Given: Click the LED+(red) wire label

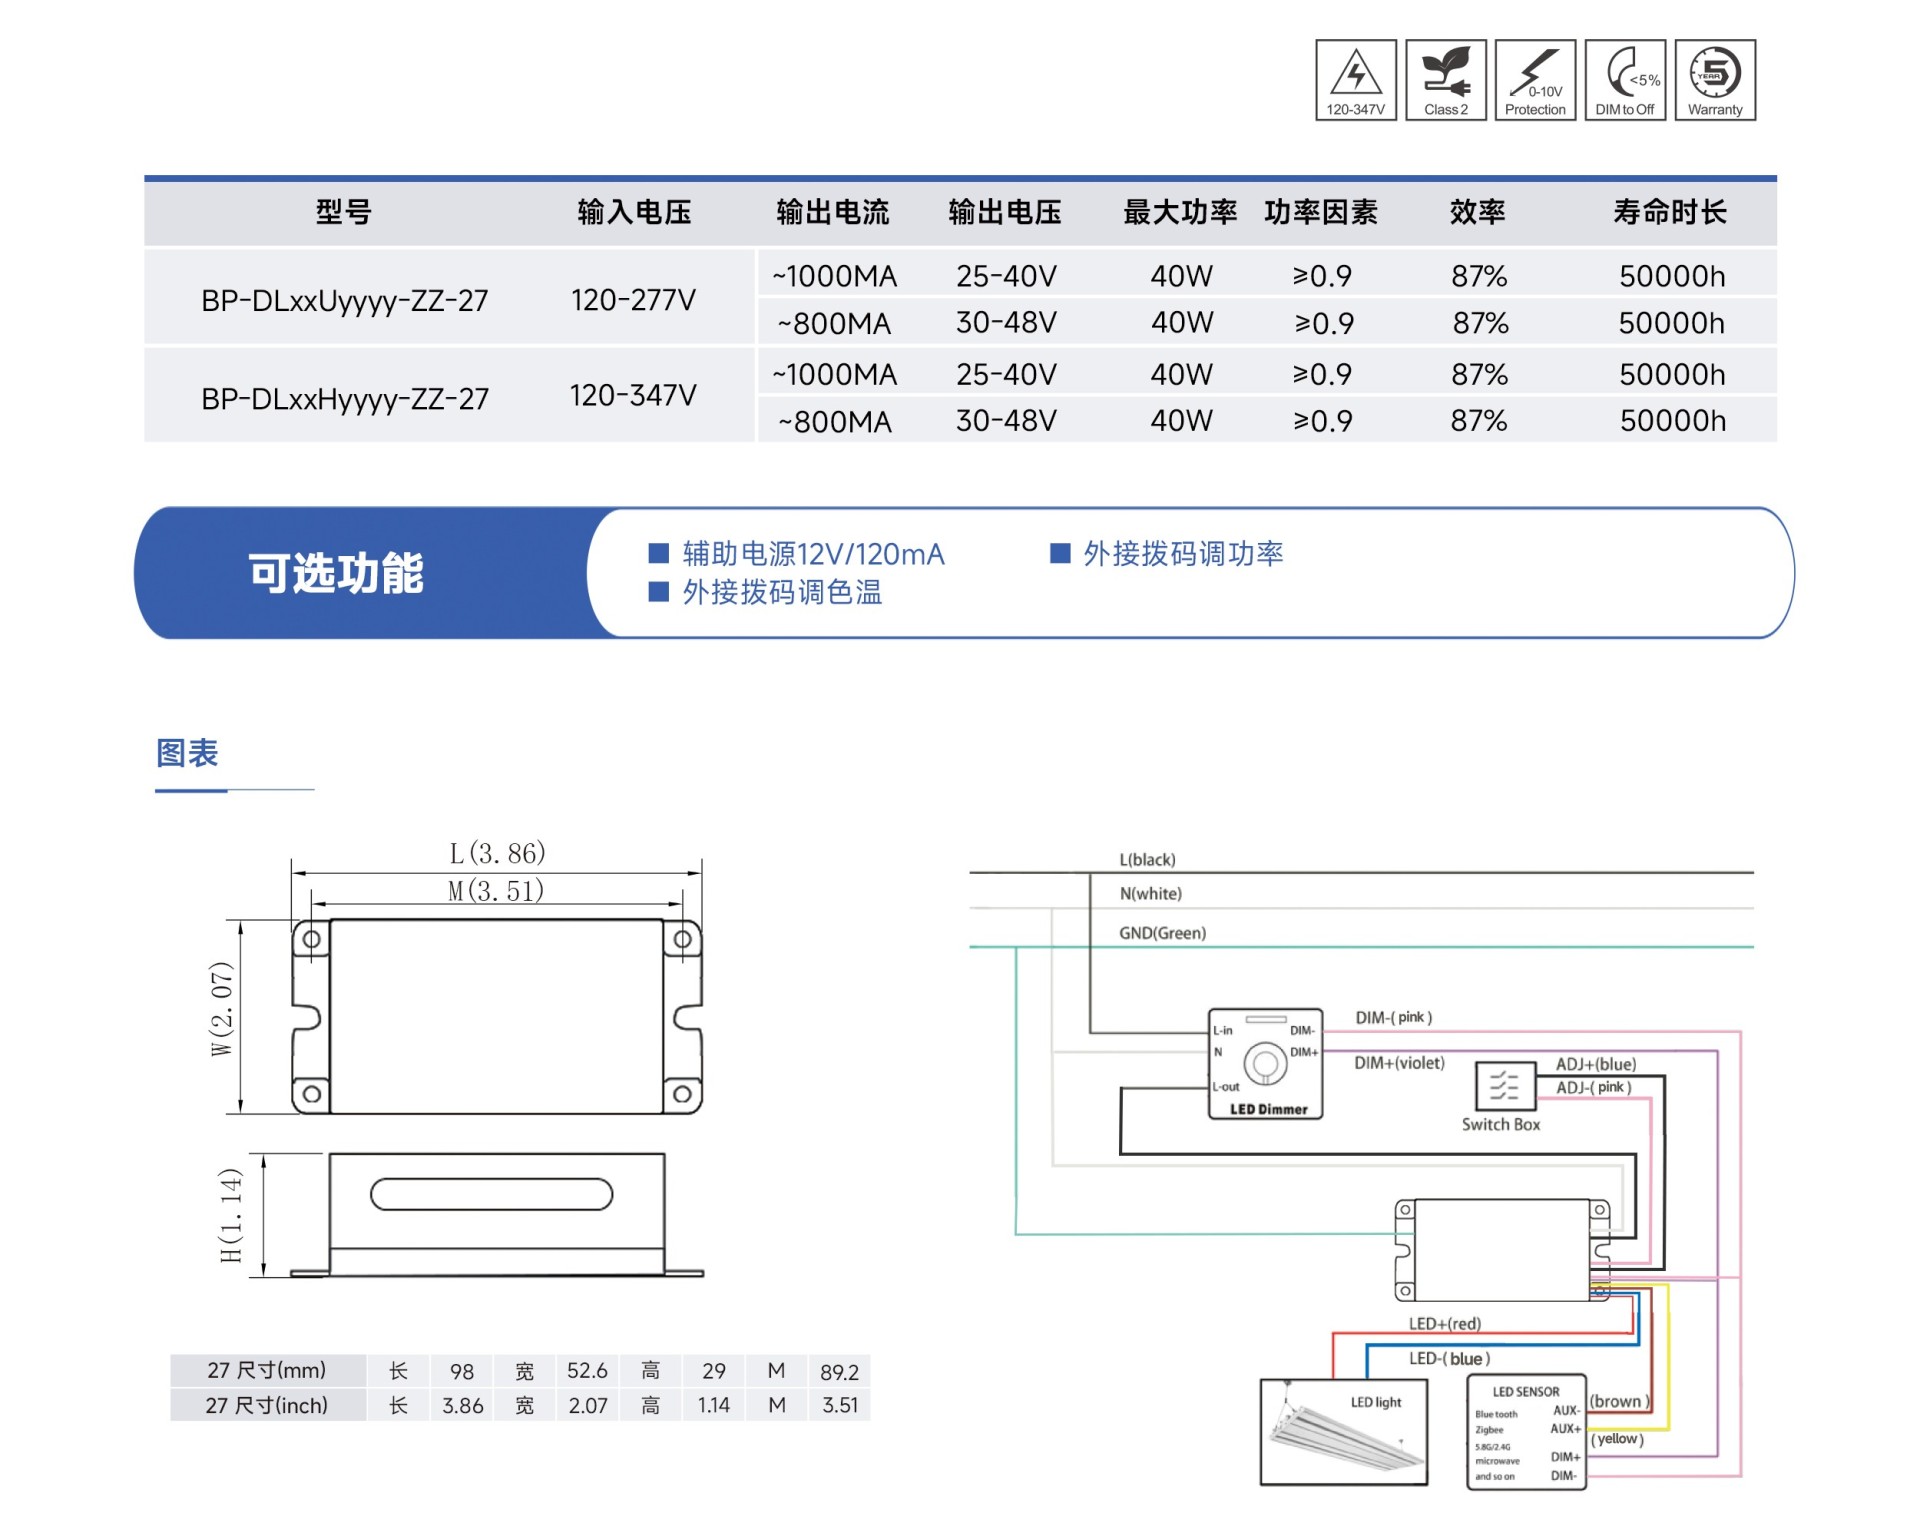Looking at the screenshot, I should point(1445,1323).
